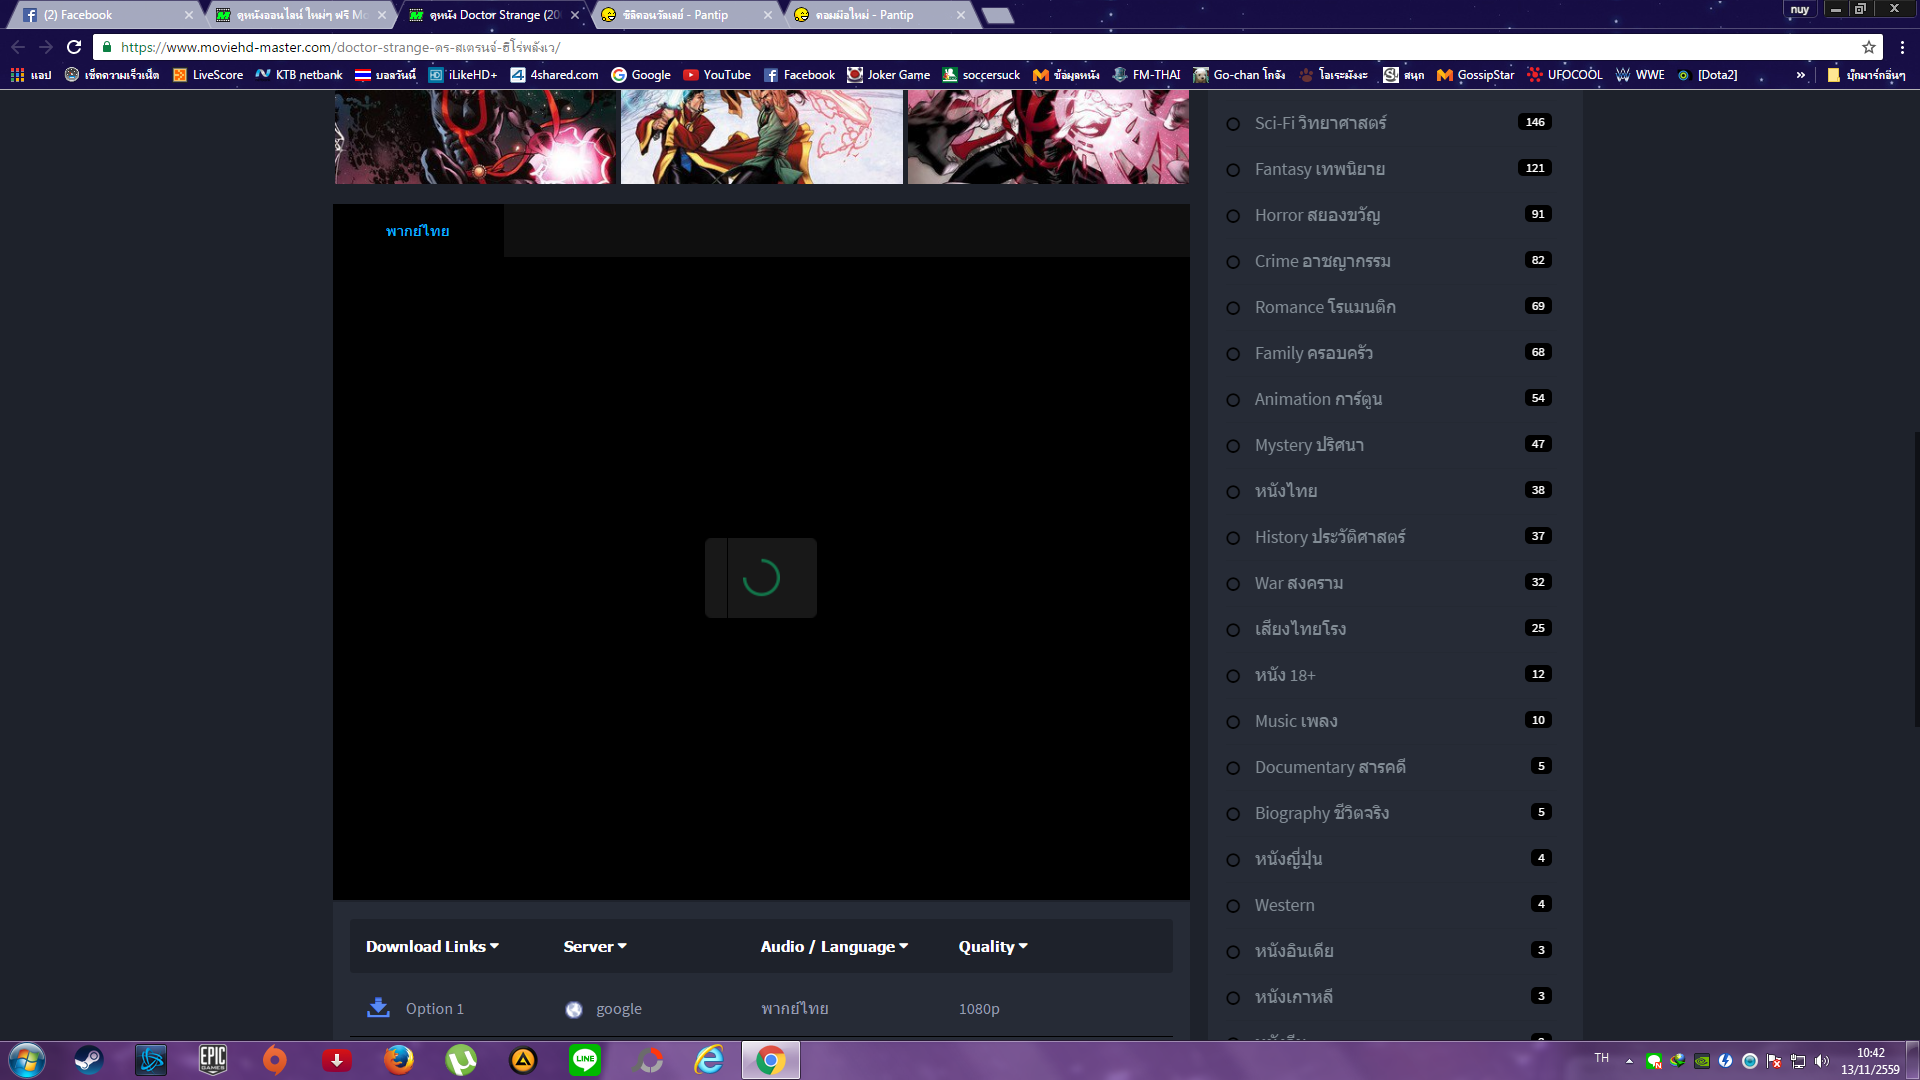Show more bookmarks with the chevron
The width and height of the screenshot is (1920, 1080).
[1801, 75]
